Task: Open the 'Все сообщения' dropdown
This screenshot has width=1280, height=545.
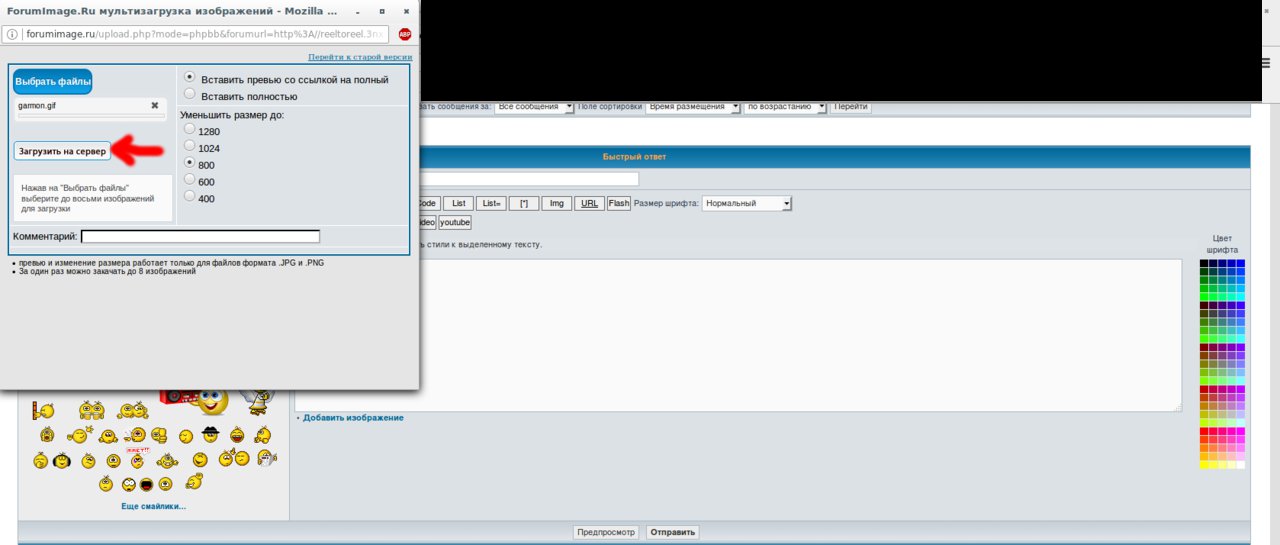Action: (534, 106)
